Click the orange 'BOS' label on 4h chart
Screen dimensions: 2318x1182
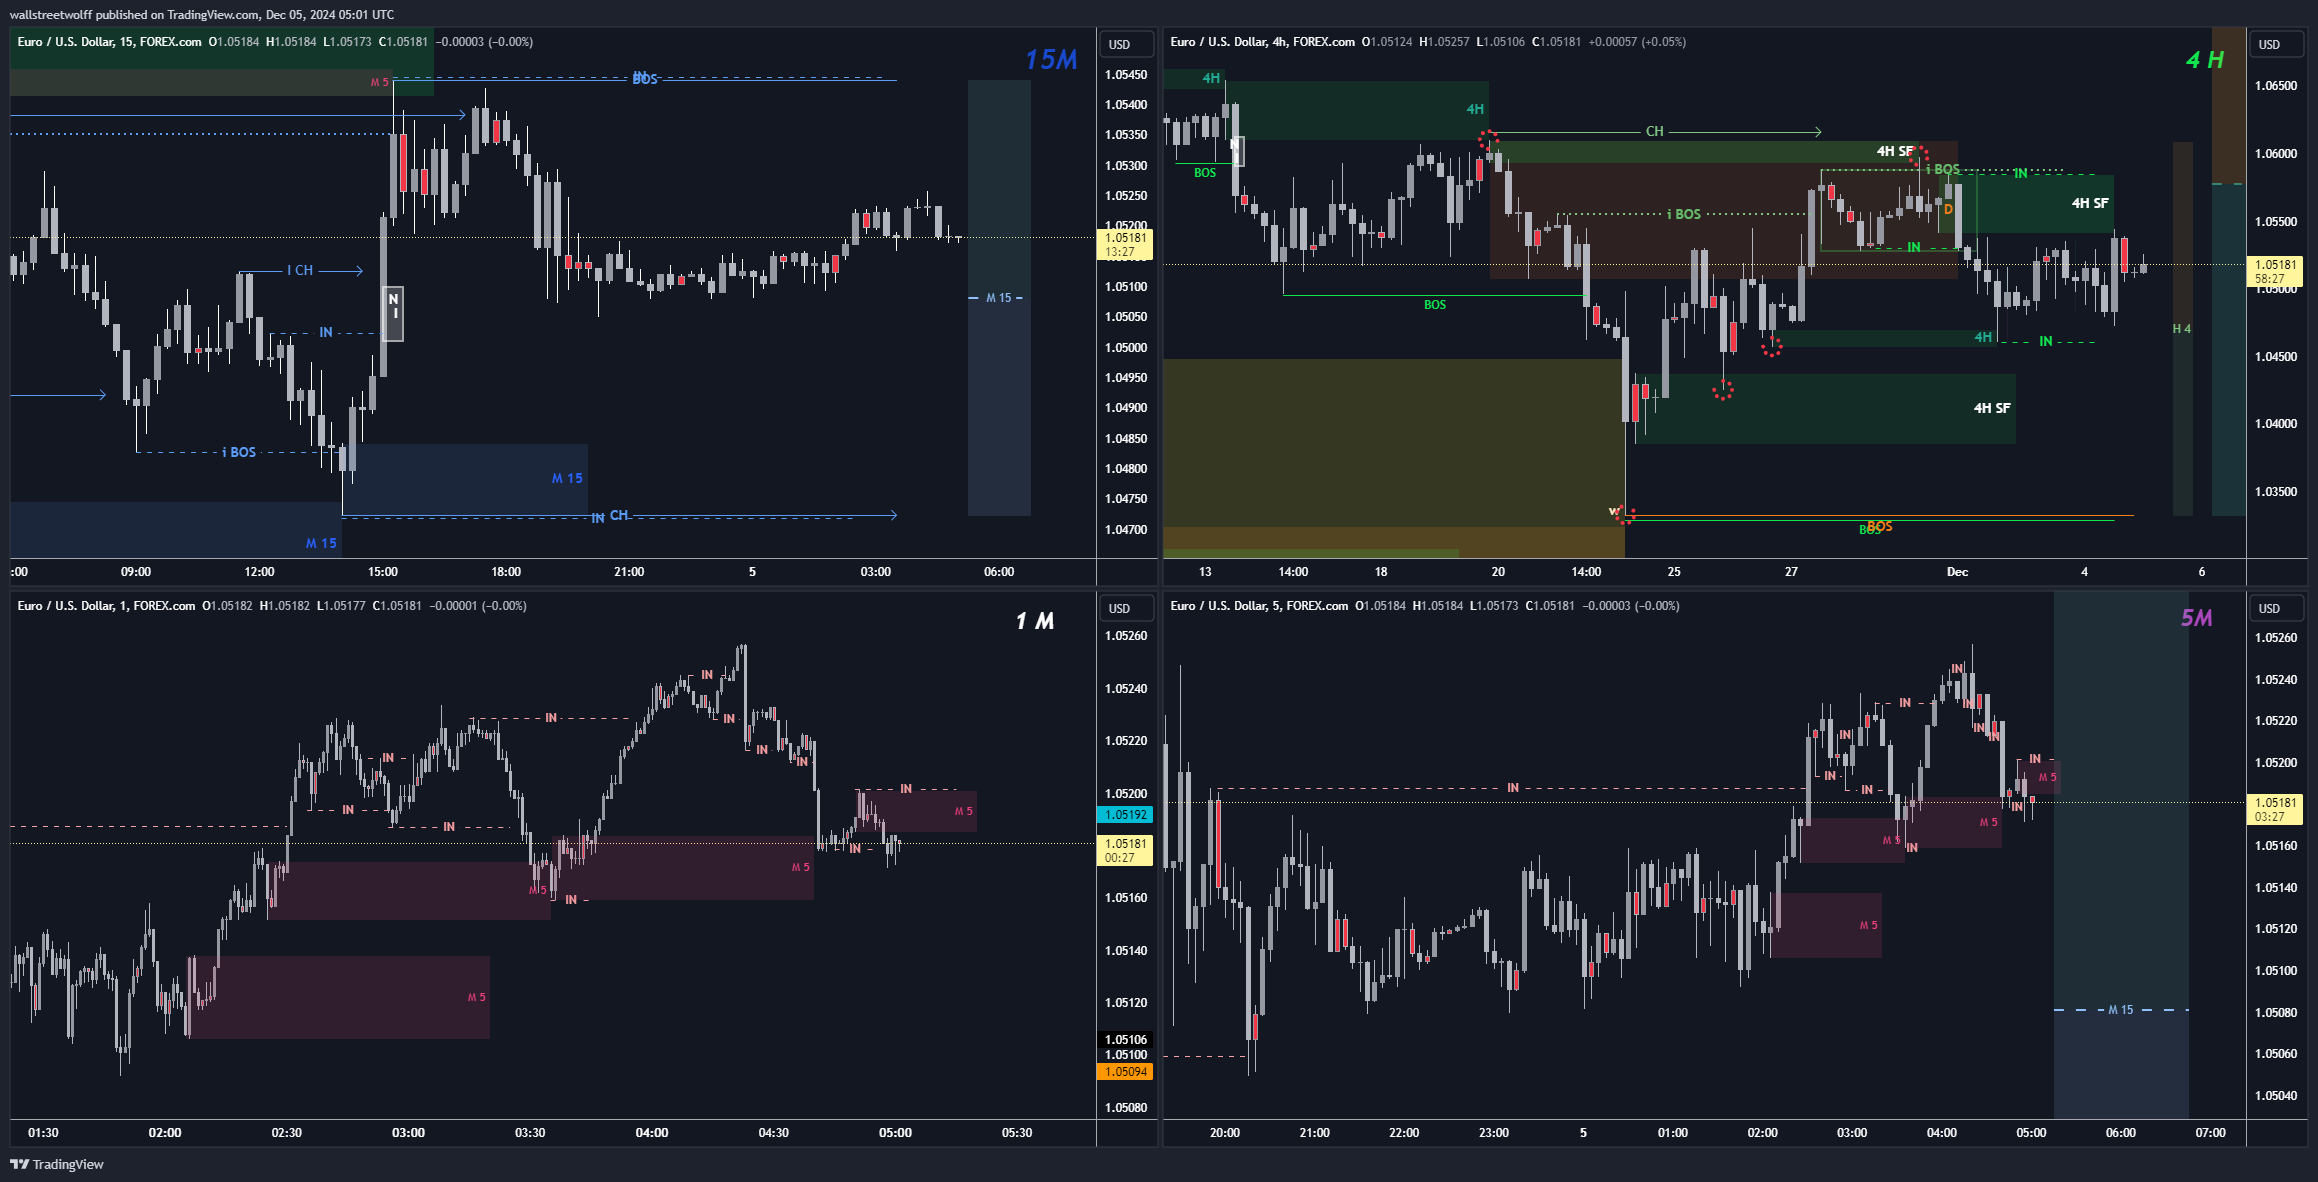pos(1880,526)
